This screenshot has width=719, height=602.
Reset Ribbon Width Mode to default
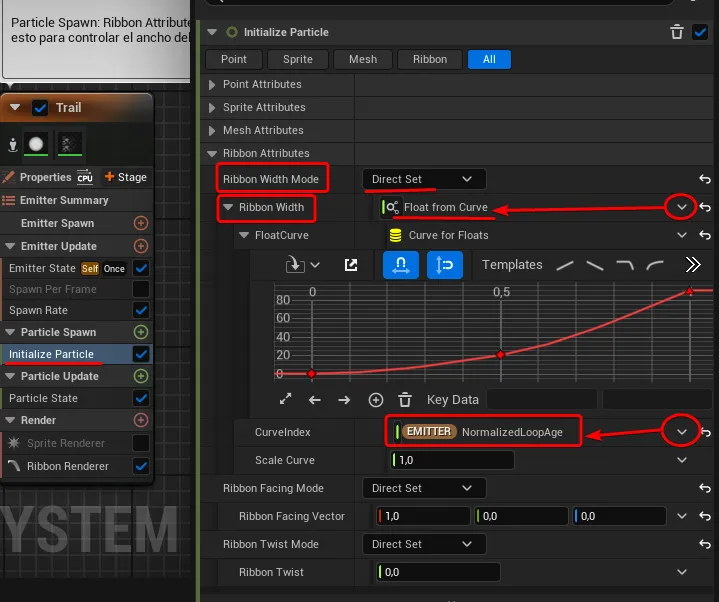[705, 179]
